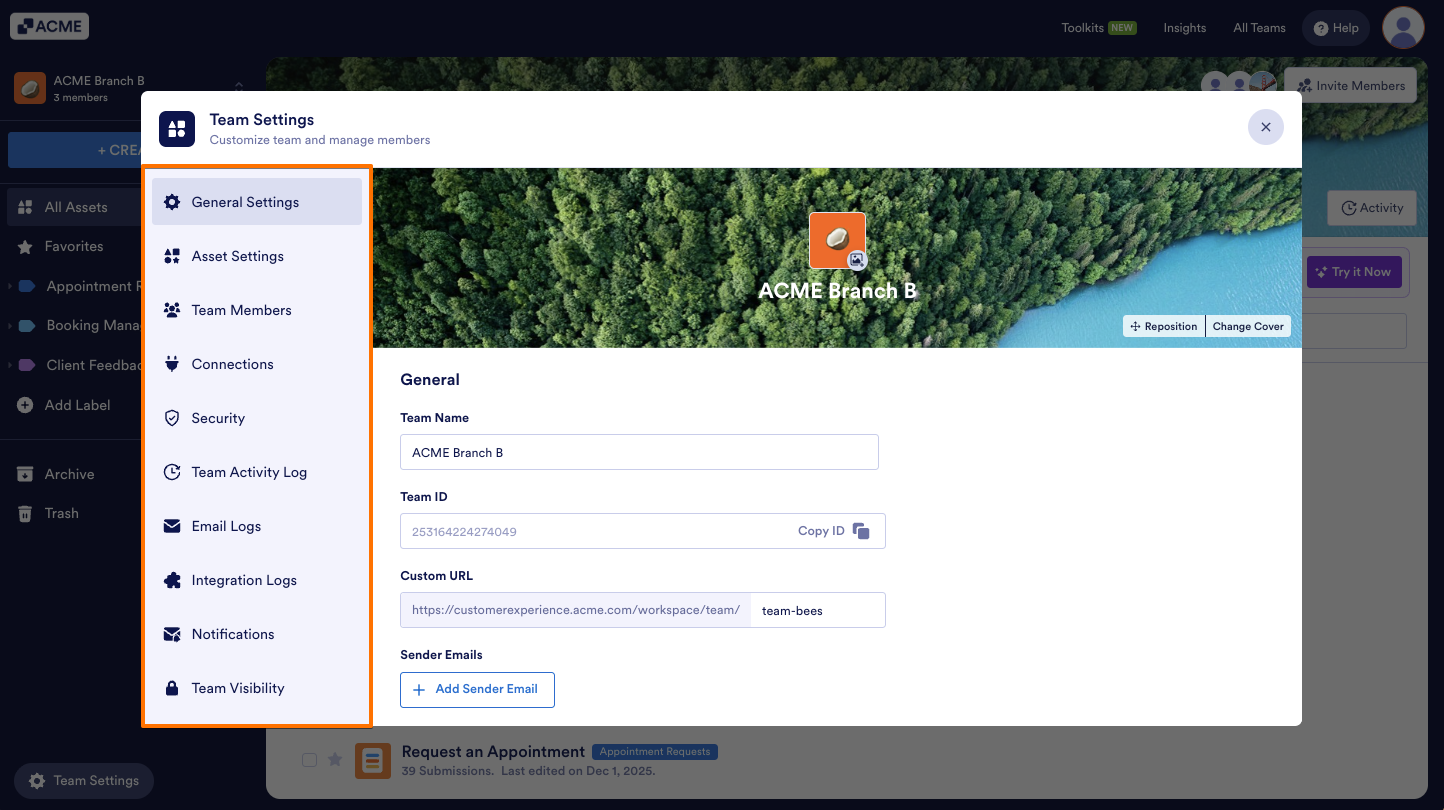1444x810 pixels.
Task: Click the Team Settings header grid icon
Action: (x=177, y=129)
